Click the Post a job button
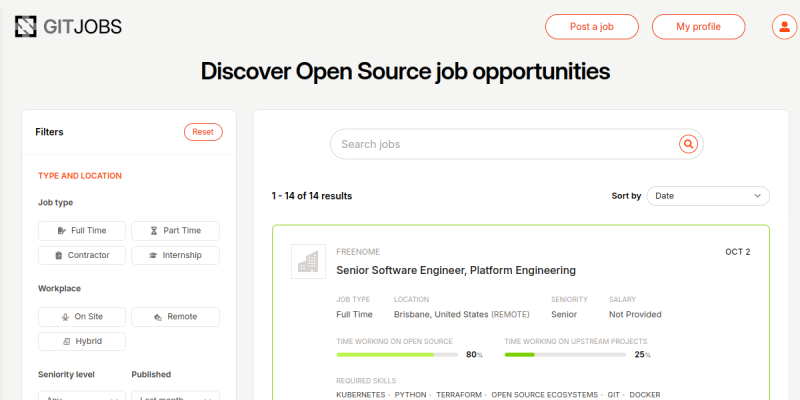Image resolution: width=800 pixels, height=400 pixels. tap(592, 27)
